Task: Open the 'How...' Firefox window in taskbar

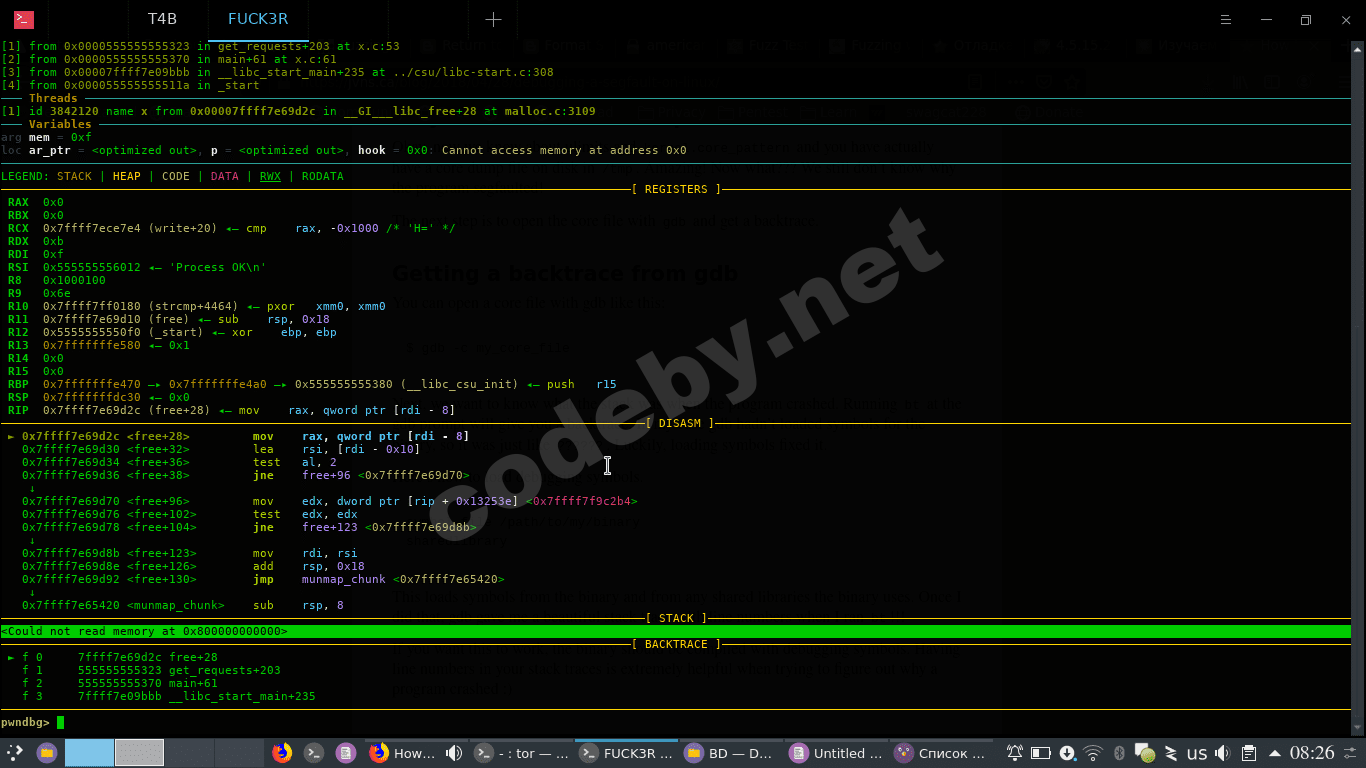Action: click(404, 753)
